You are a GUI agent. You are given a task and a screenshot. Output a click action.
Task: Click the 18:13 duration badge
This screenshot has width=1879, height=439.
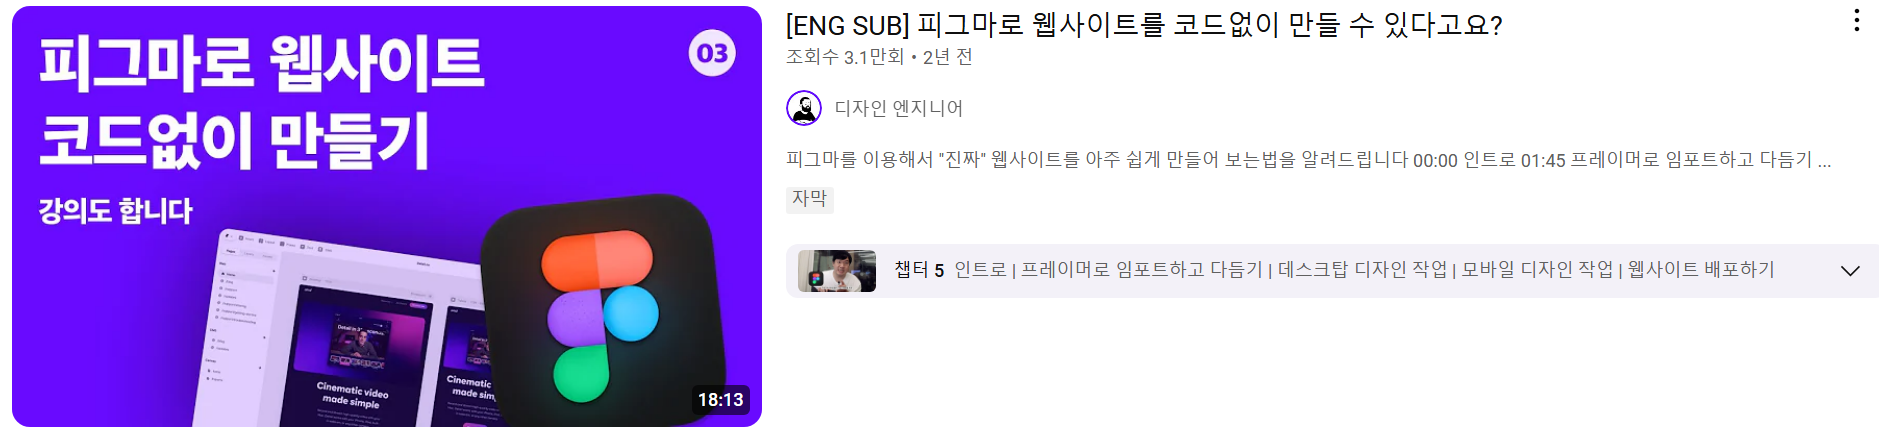pyautogui.click(x=720, y=400)
